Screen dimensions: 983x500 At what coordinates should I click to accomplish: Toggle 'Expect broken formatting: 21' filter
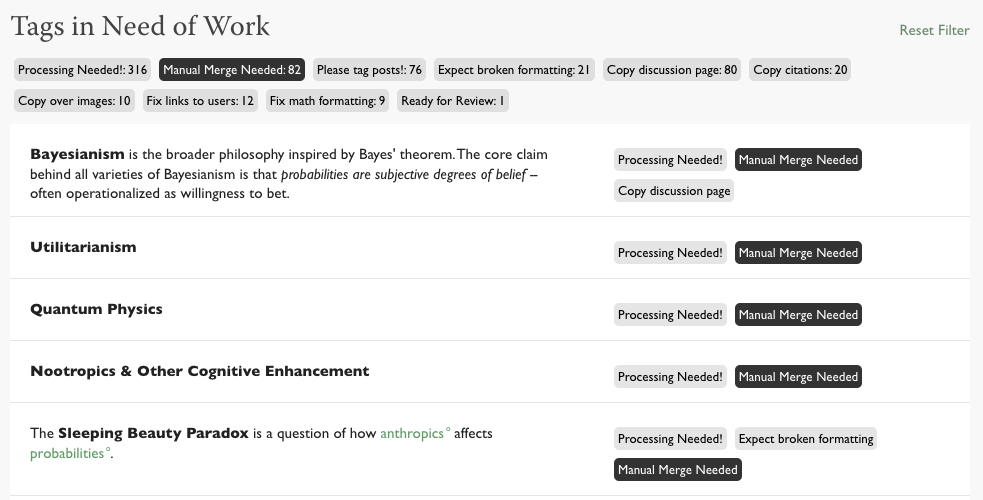pos(514,70)
